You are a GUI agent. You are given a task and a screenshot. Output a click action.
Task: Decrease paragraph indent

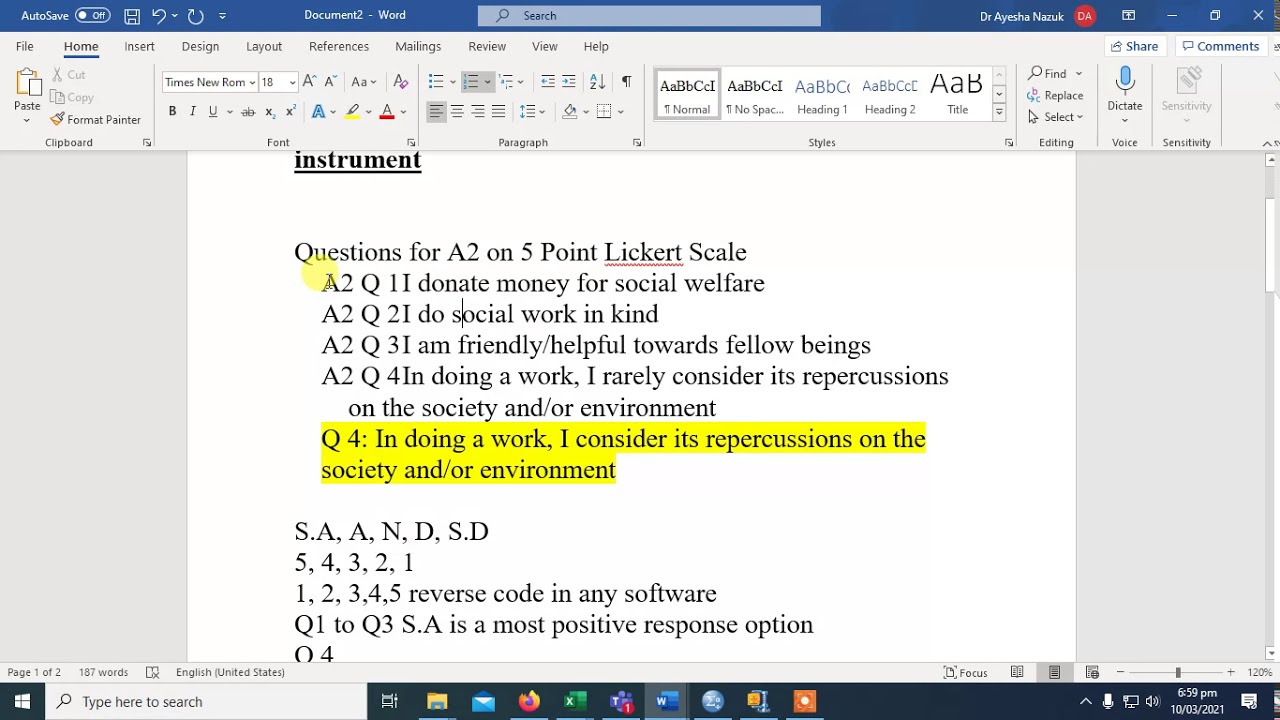click(x=548, y=82)
